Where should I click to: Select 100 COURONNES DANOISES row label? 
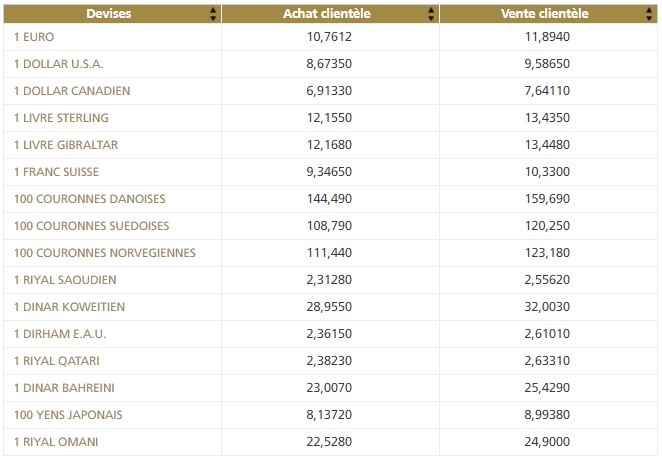(90, 199)
